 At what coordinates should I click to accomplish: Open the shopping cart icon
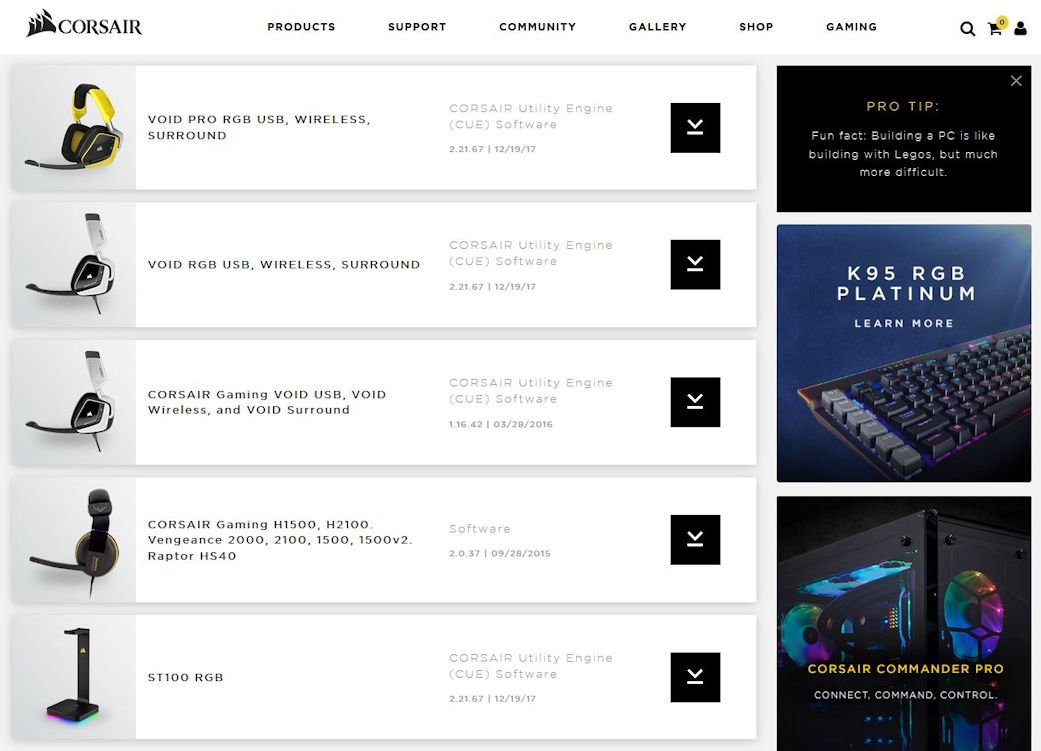[x=997, y=27]
